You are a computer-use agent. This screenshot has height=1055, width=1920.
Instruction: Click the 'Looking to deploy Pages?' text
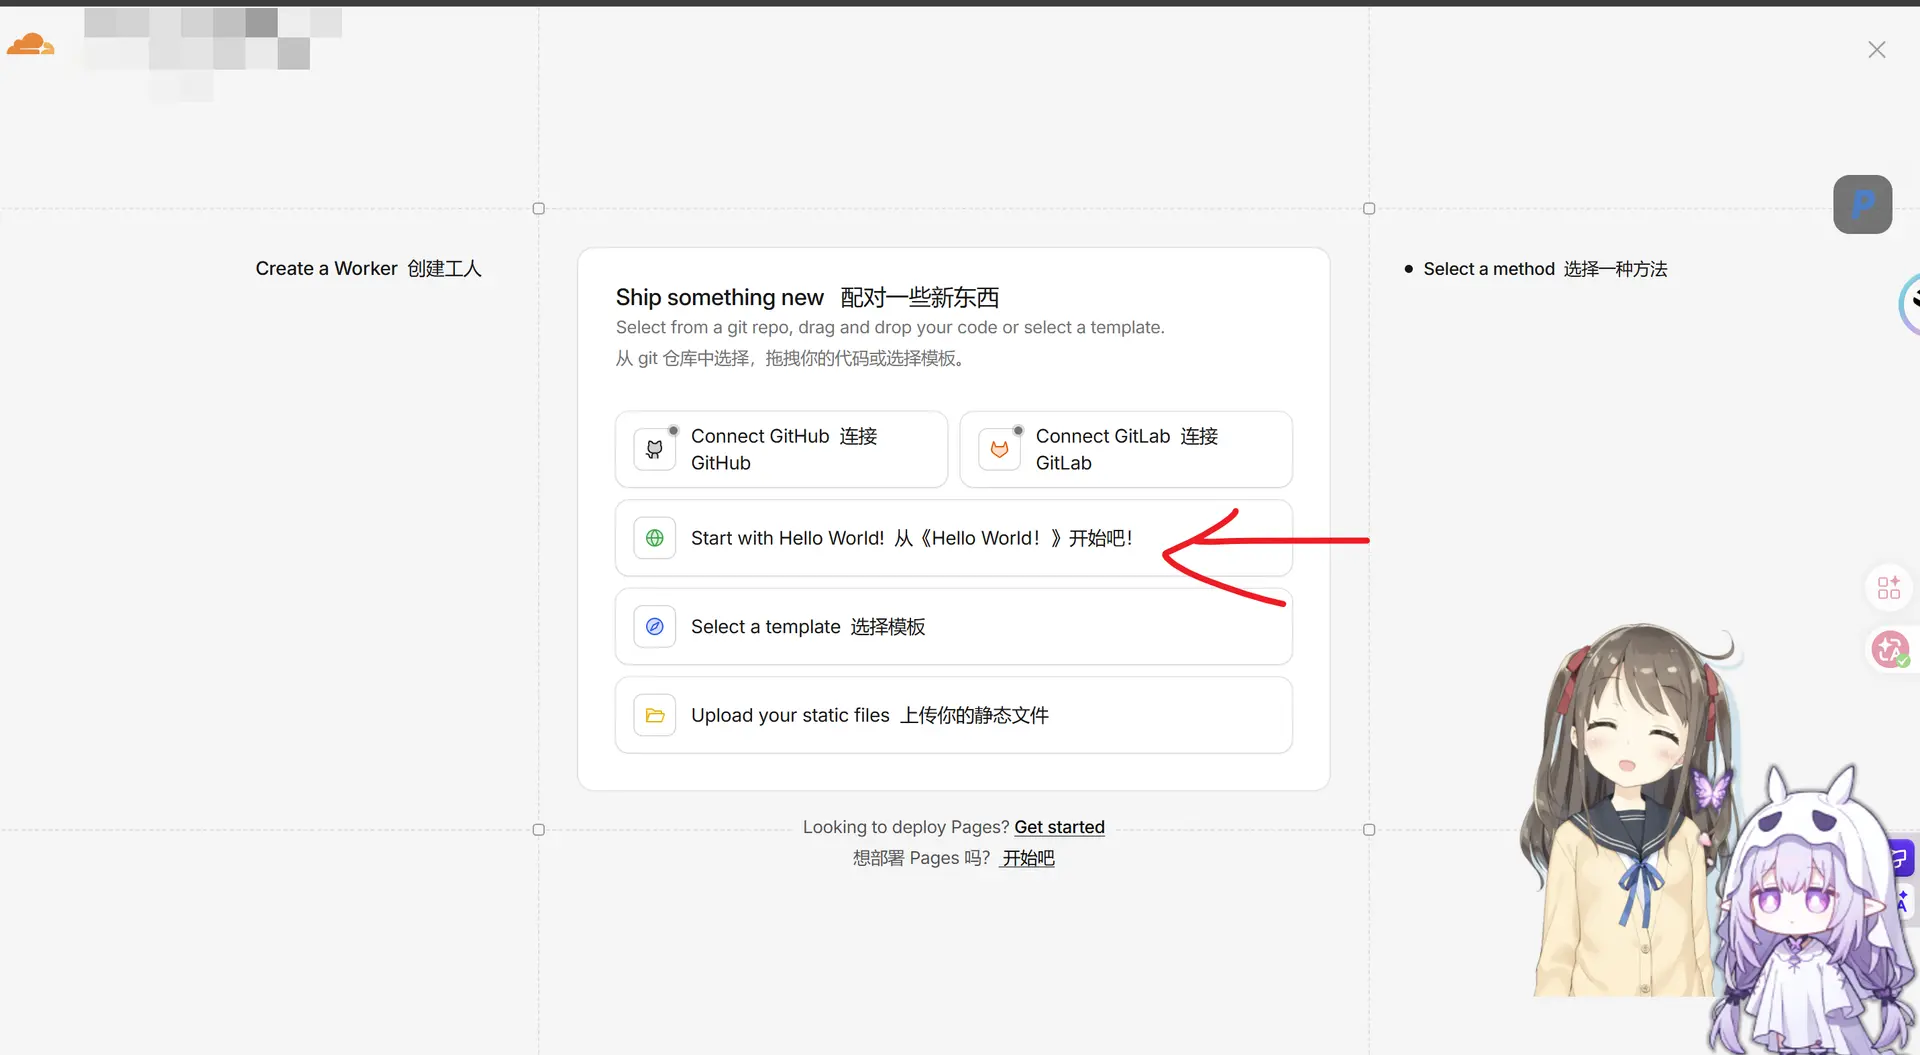pos(906,827)
